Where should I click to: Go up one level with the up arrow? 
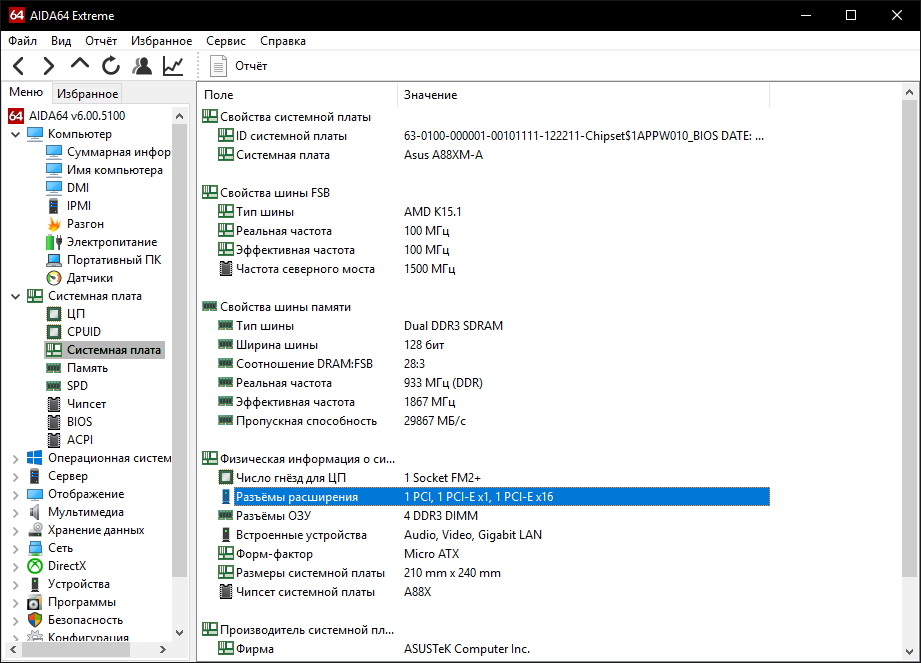pyautogui.click(x=80, y=63)
